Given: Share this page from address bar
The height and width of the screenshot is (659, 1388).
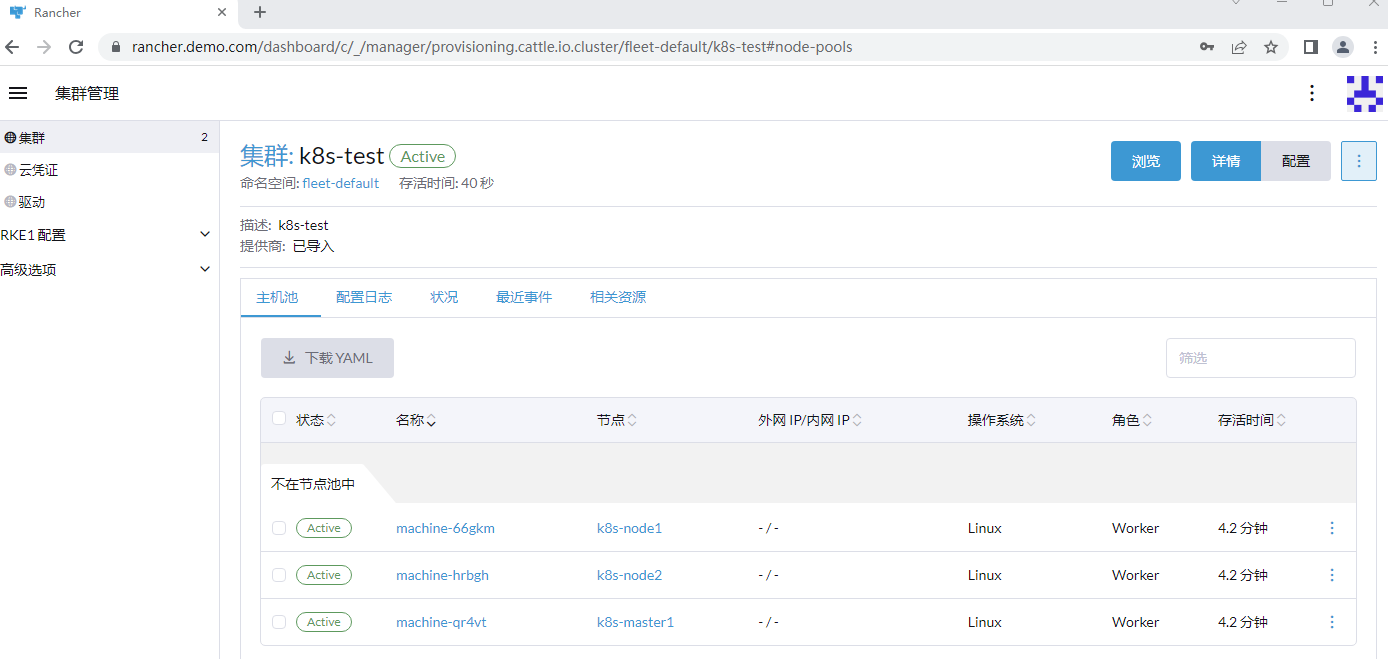Looking at the screenshot, I should click(1239, 47).
